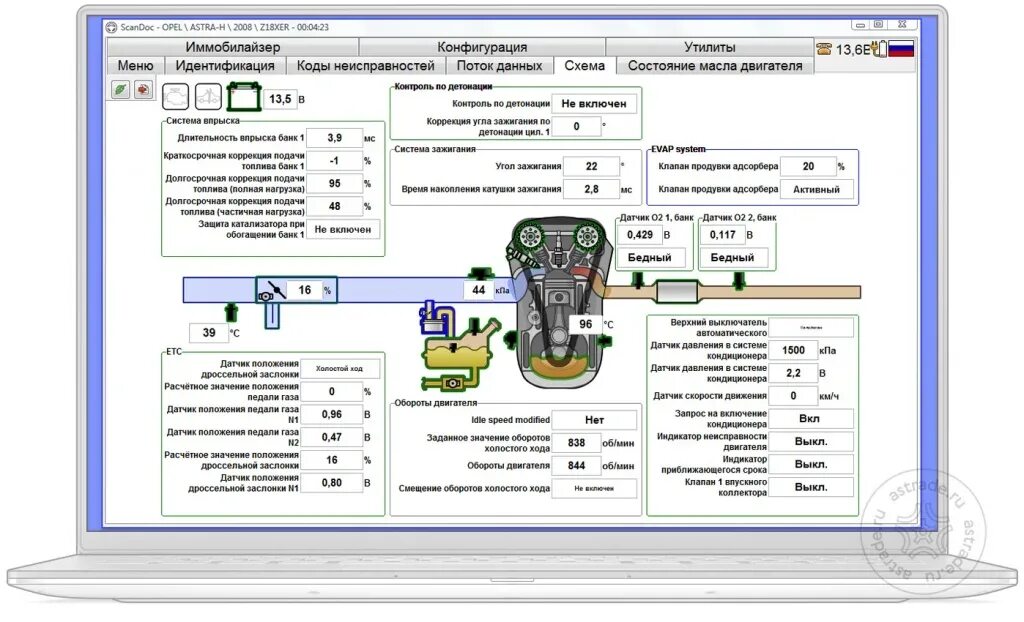Open the Утилиты tab
This screenshot has width=1024, height=622.
[709, 47]
